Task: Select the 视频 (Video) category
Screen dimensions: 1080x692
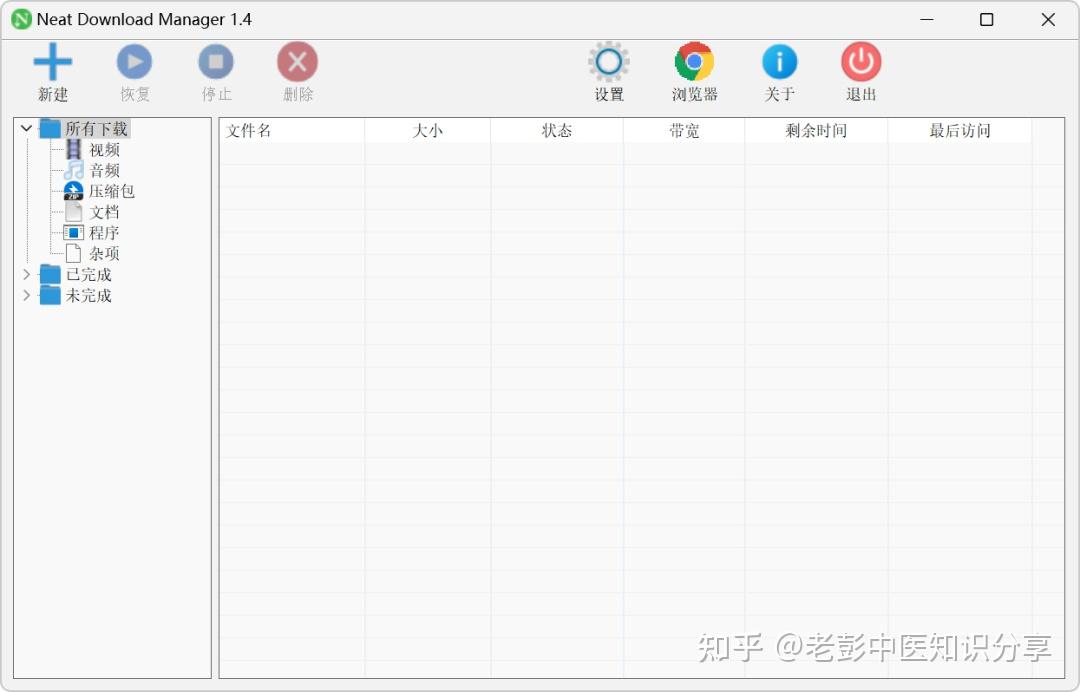Action: (104, 149)
